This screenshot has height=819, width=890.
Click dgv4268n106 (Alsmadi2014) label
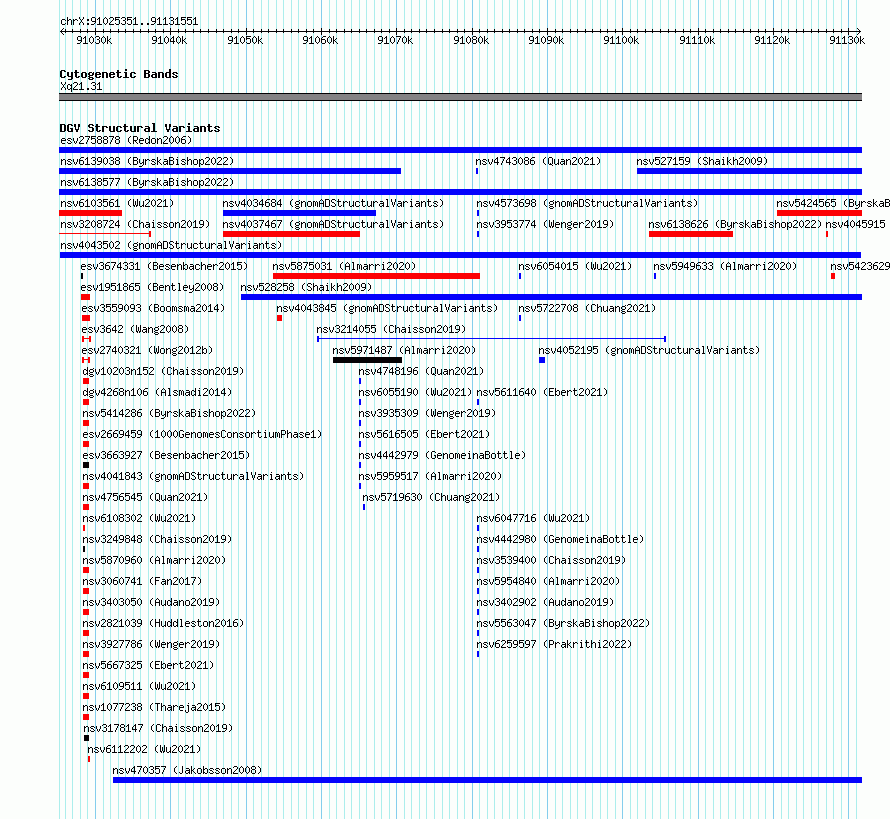[157, 392]
